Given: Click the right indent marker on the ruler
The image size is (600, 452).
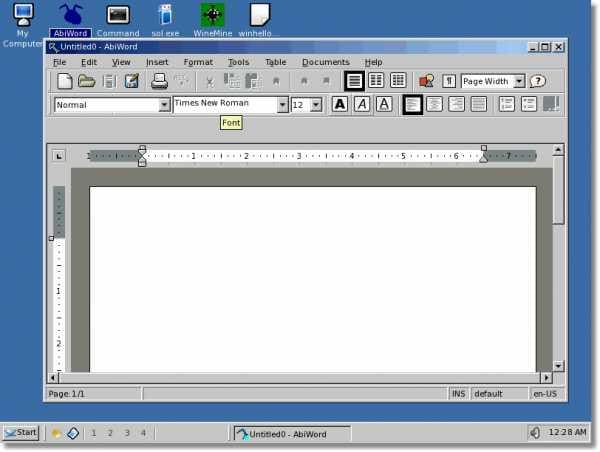Looking at the screenshot, I should (484, 157).
